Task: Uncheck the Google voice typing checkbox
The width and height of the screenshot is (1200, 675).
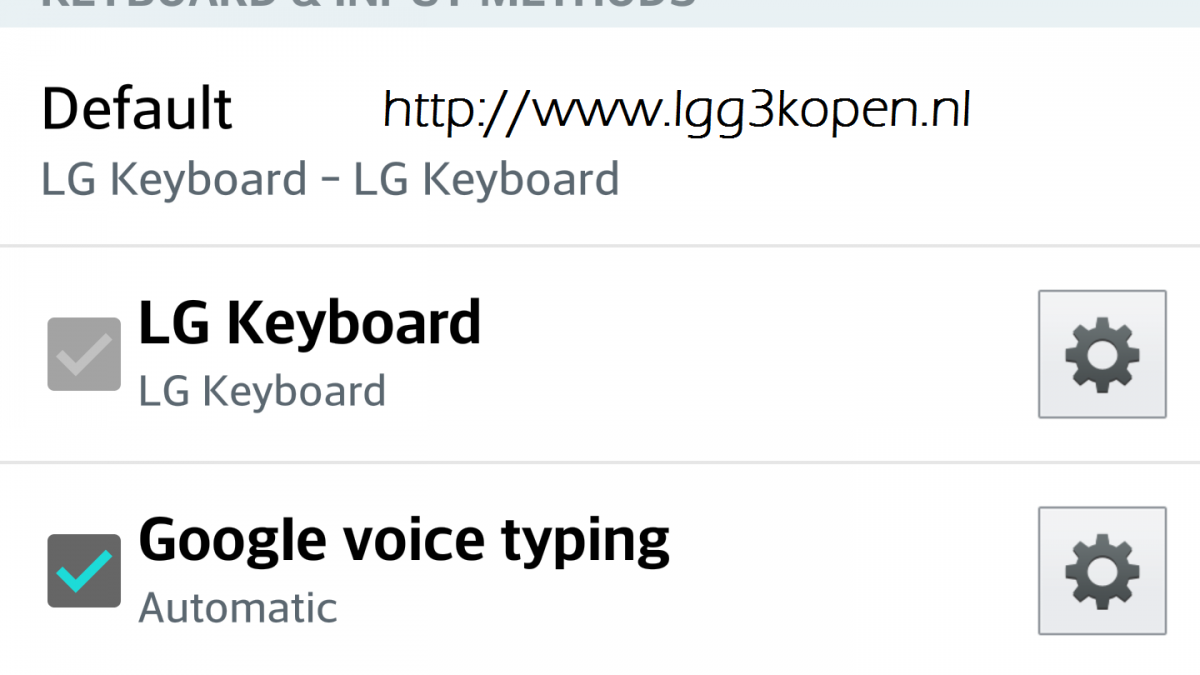Action: click(84, 570)
